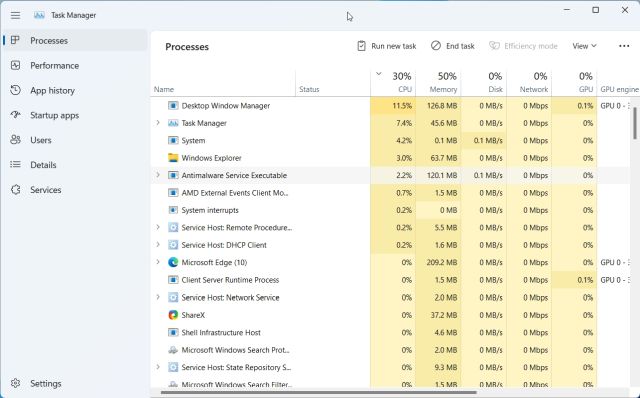
Task: Switch to the Performance page
Action: pos(75,65)
